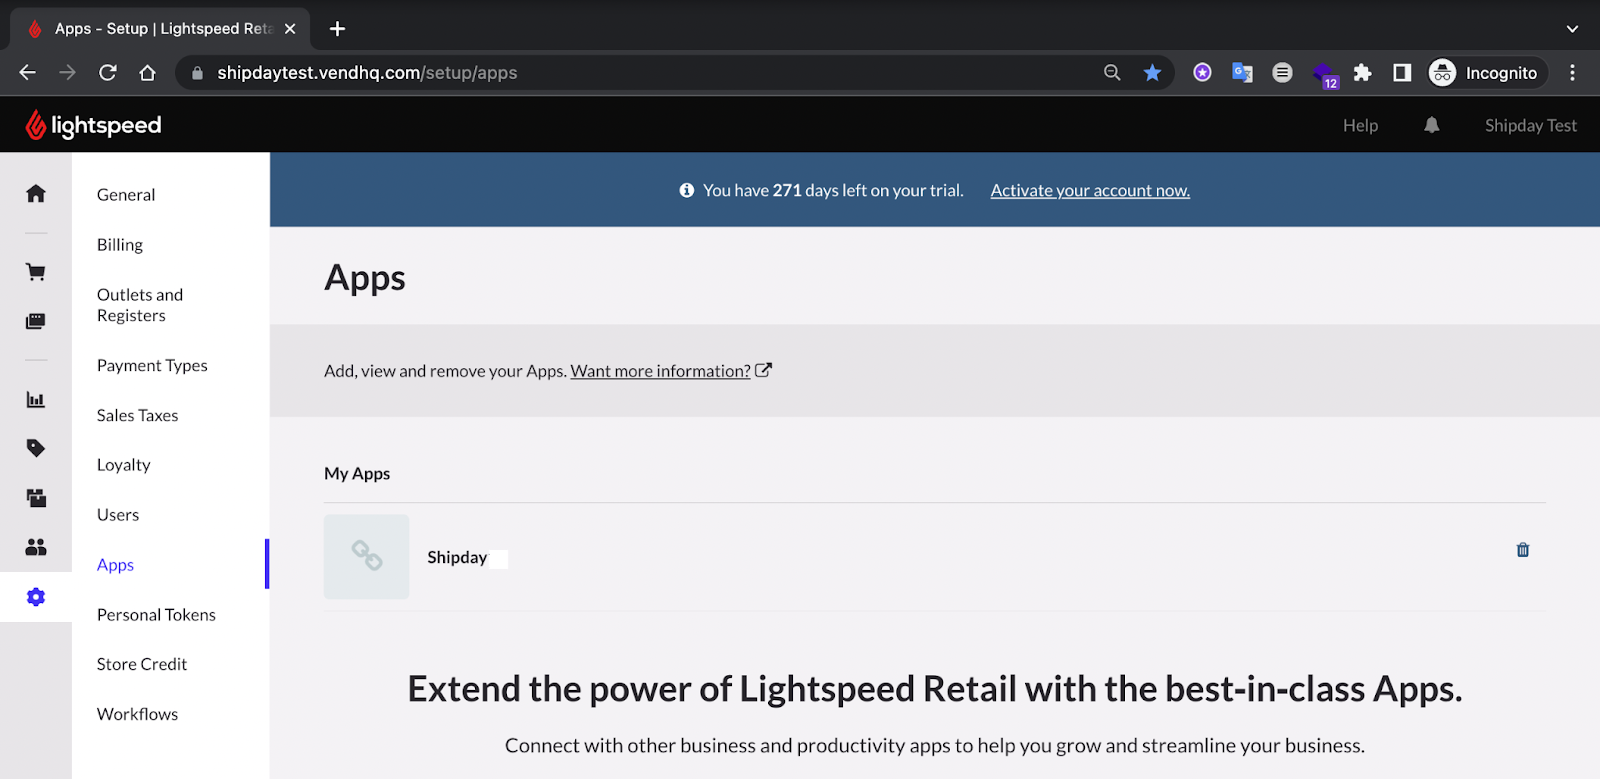Open Store Credit settings
1600x779 pixels.
tap(142, 664)
